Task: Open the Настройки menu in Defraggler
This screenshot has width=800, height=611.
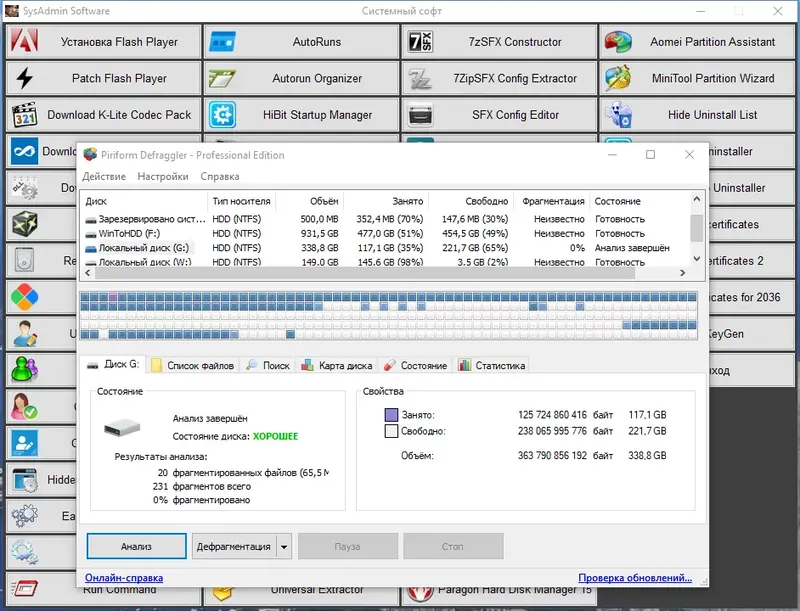Action: click(163, 176)
